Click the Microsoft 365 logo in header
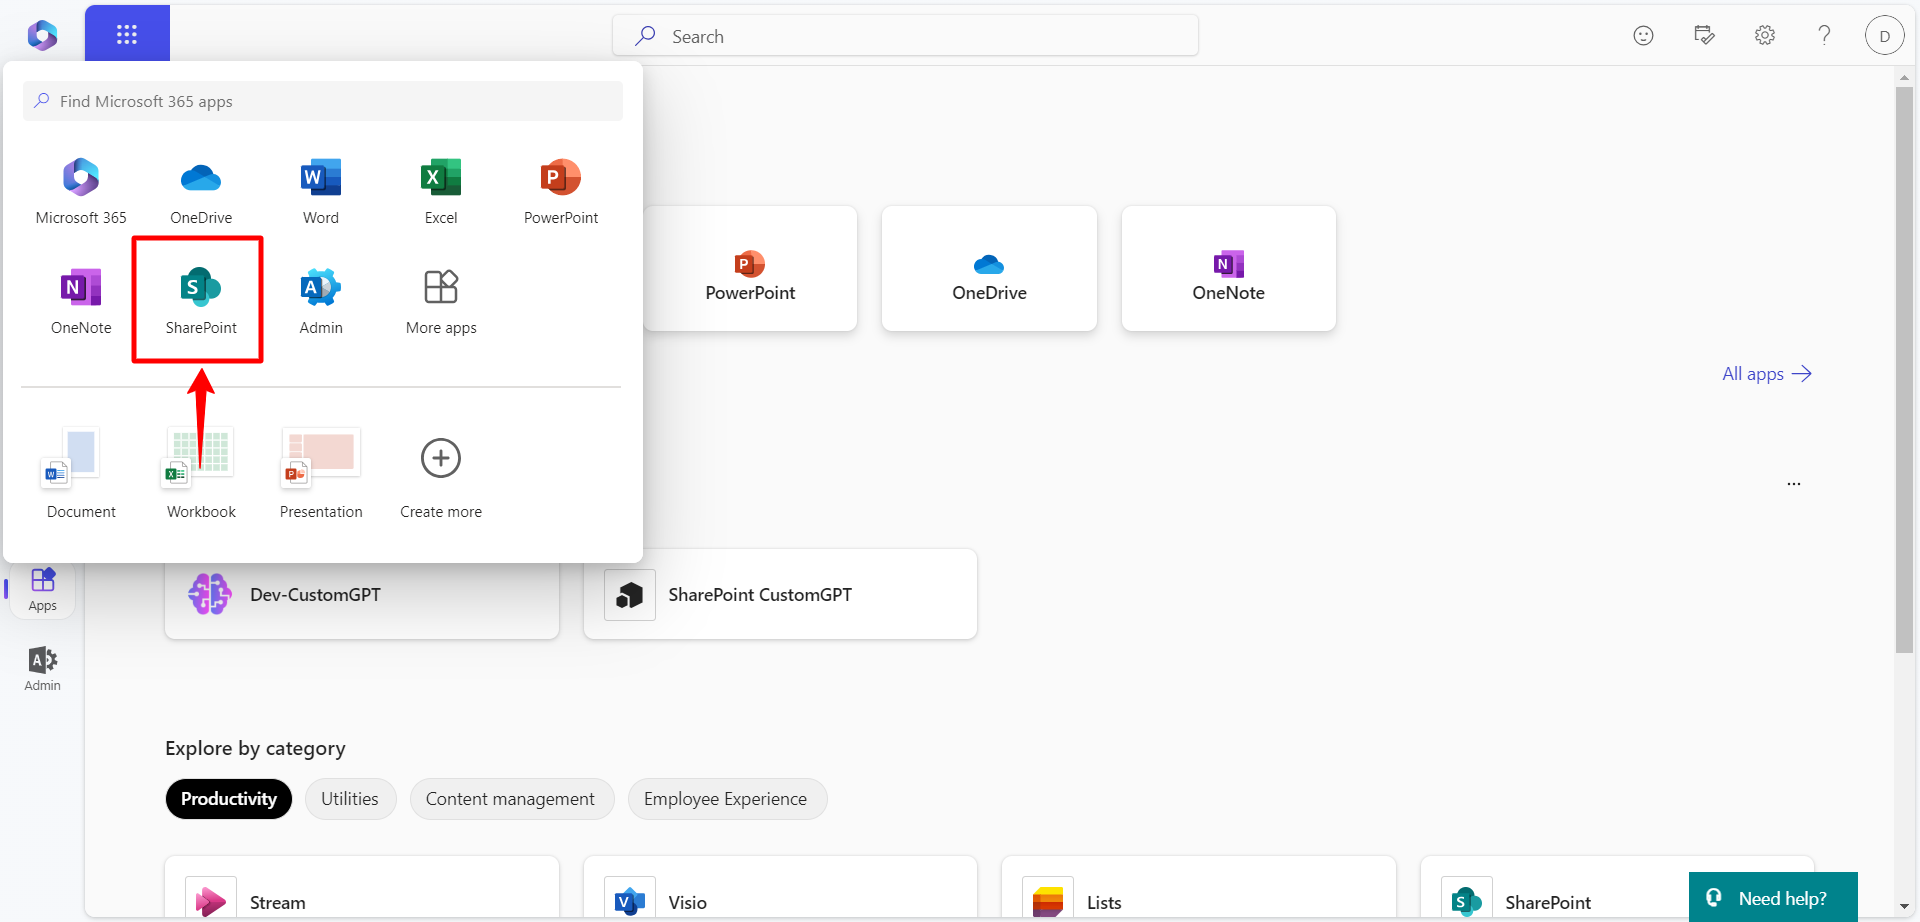Viewport: 1920px width, 922px height. (42, 35)
